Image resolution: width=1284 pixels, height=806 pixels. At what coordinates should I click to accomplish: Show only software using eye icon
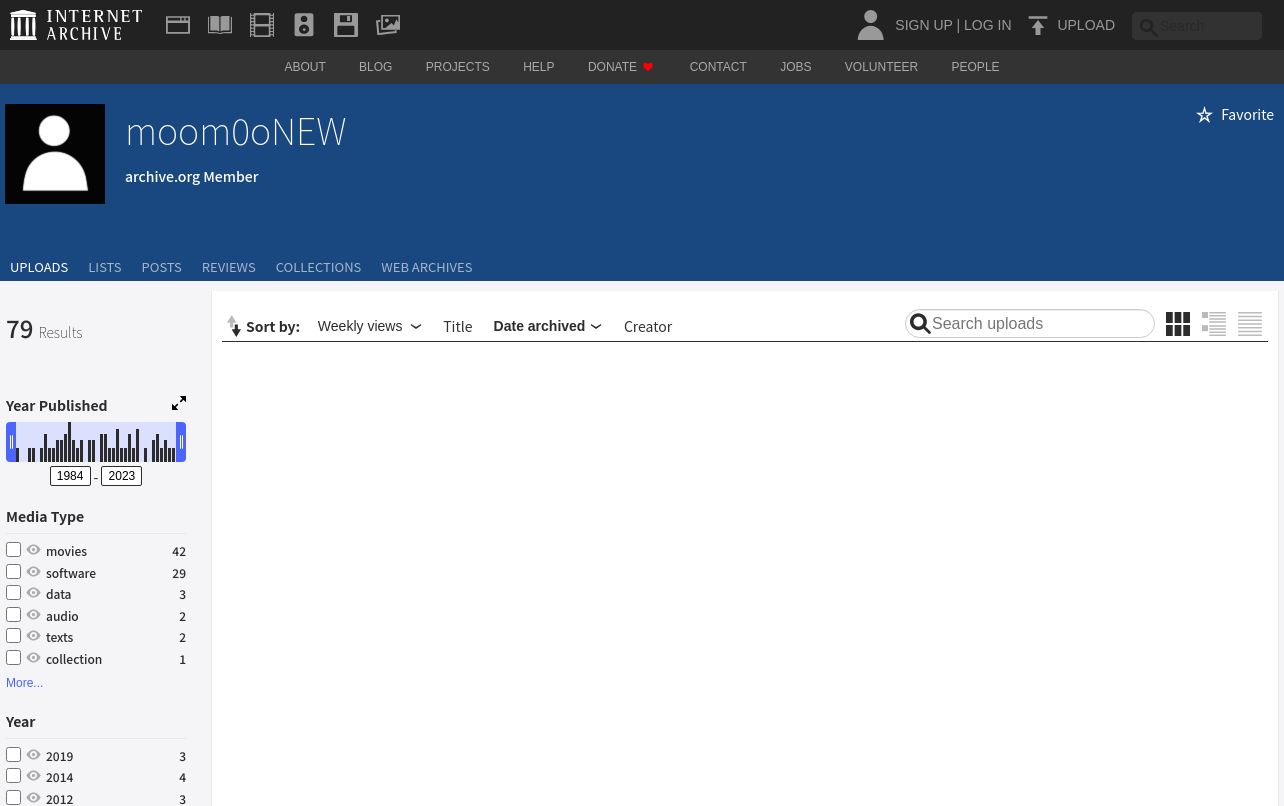coord(34,572)
